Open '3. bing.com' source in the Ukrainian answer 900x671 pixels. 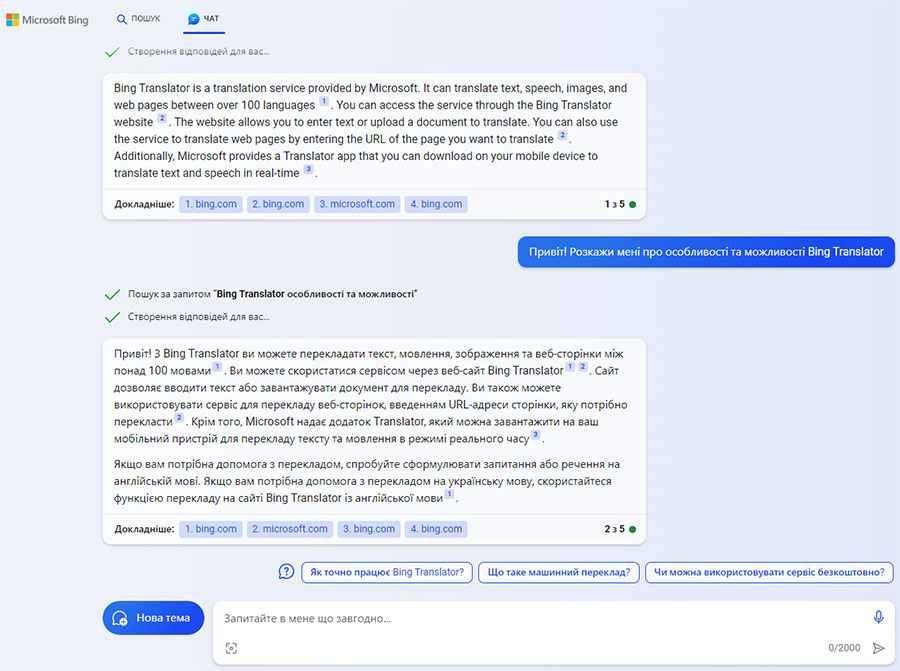pos(369,529)
